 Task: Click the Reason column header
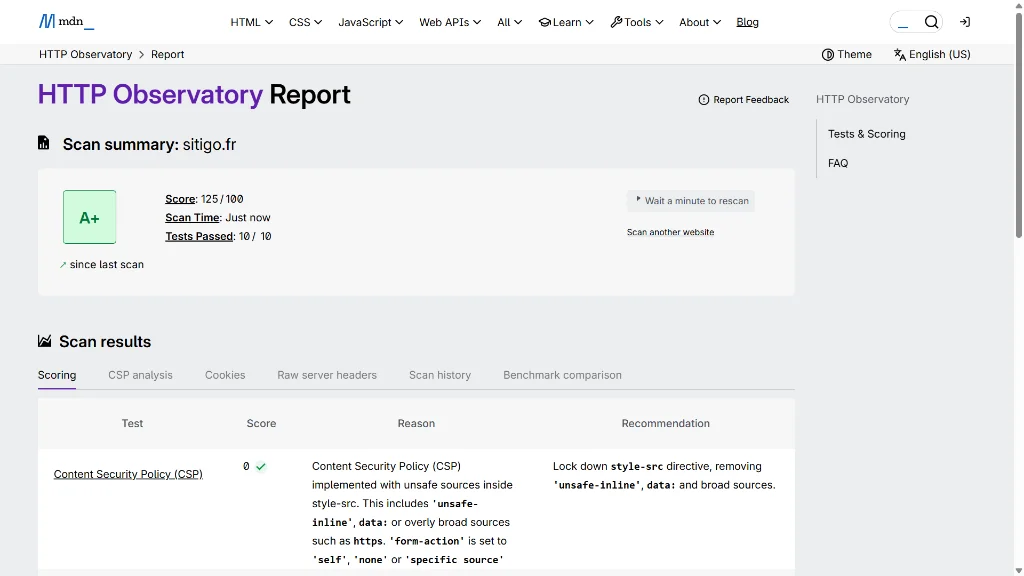(416, 423)
